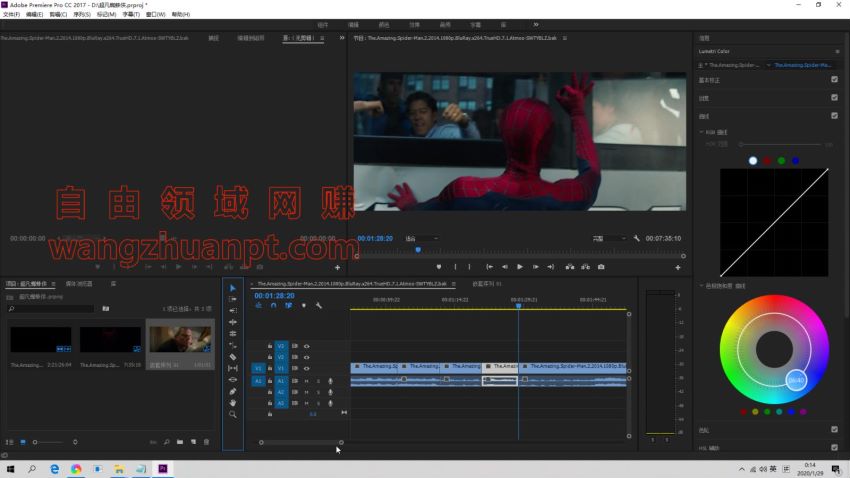
Task: Open the 剪辑(C) menu
Action: pos(58,14)
